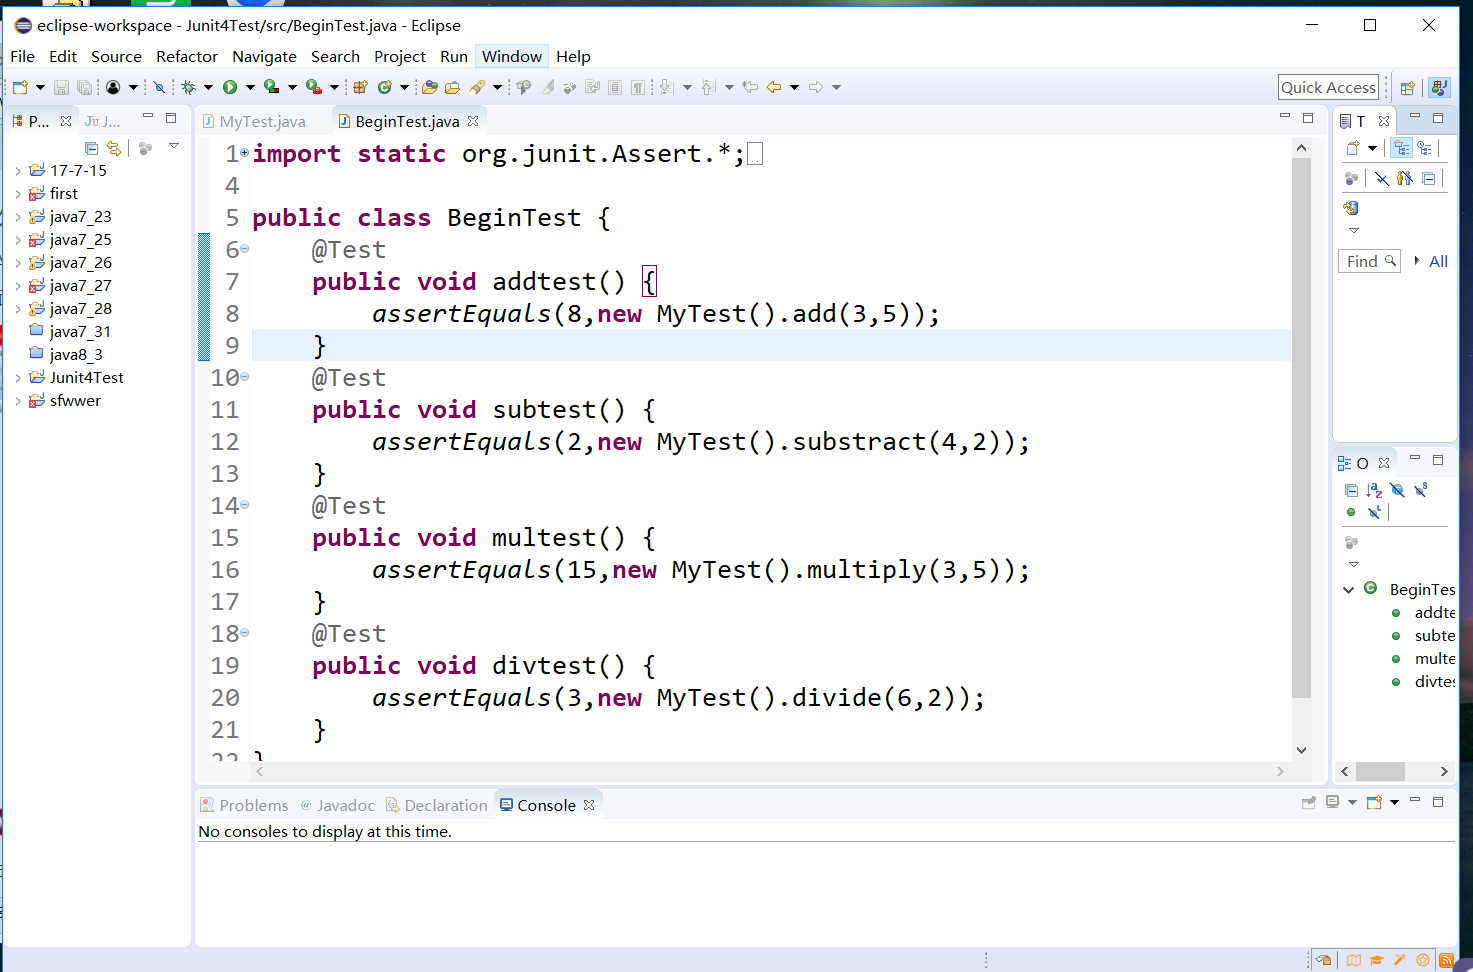The height and width of the screenshot is (972, 1473).
Task: Switch to the MyTest.java editor tab
Action: pos(262,122)
